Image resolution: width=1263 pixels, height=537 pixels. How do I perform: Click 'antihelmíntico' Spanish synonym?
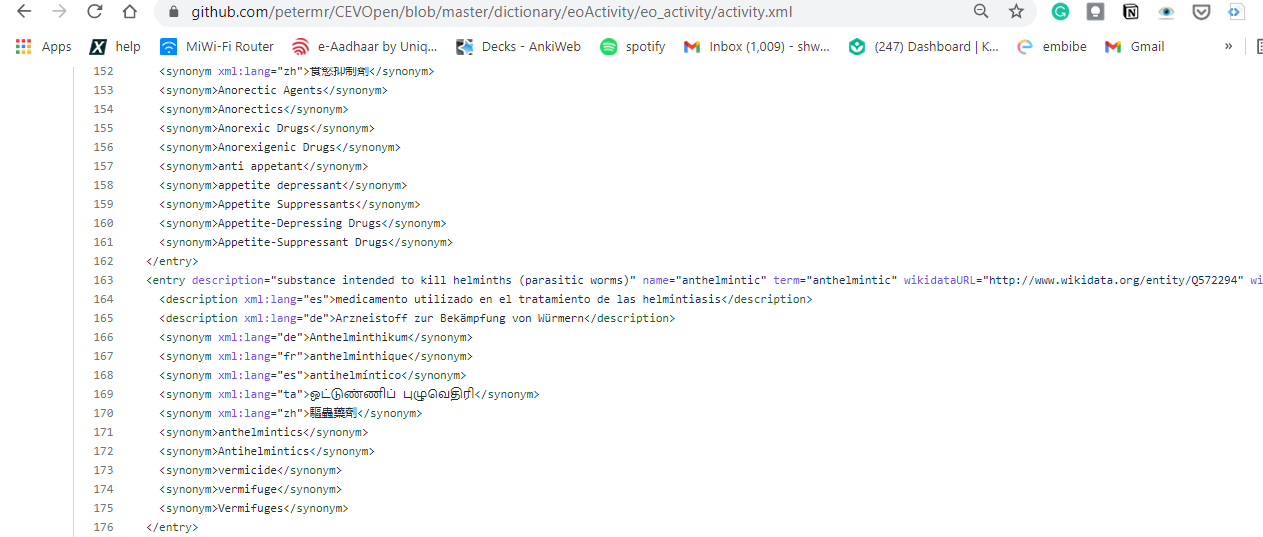click(356, 376)
